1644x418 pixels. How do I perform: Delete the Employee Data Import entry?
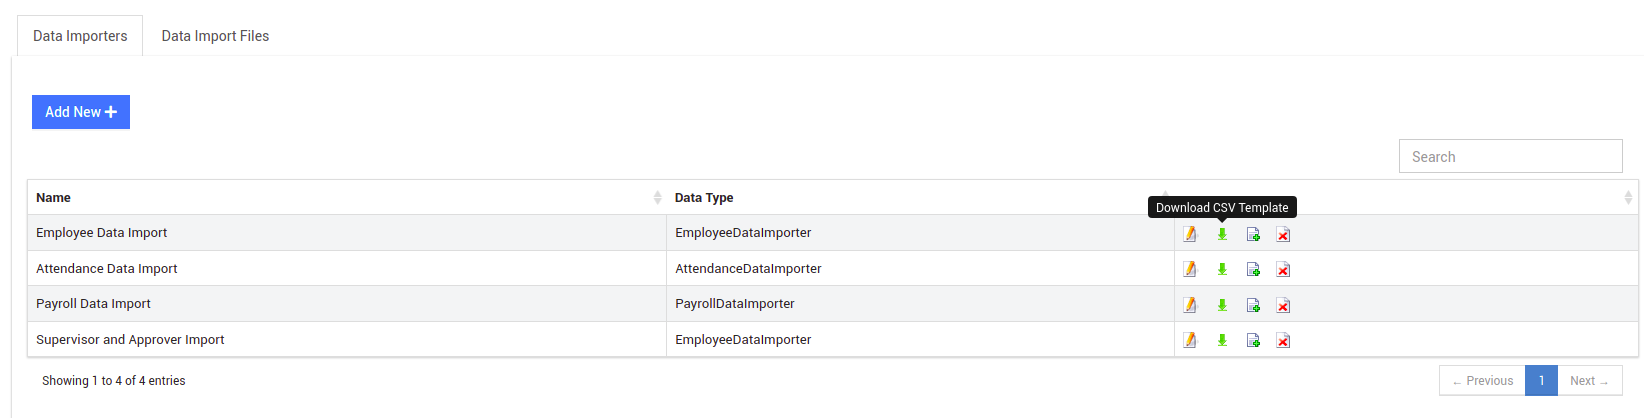pos(1283,234)
